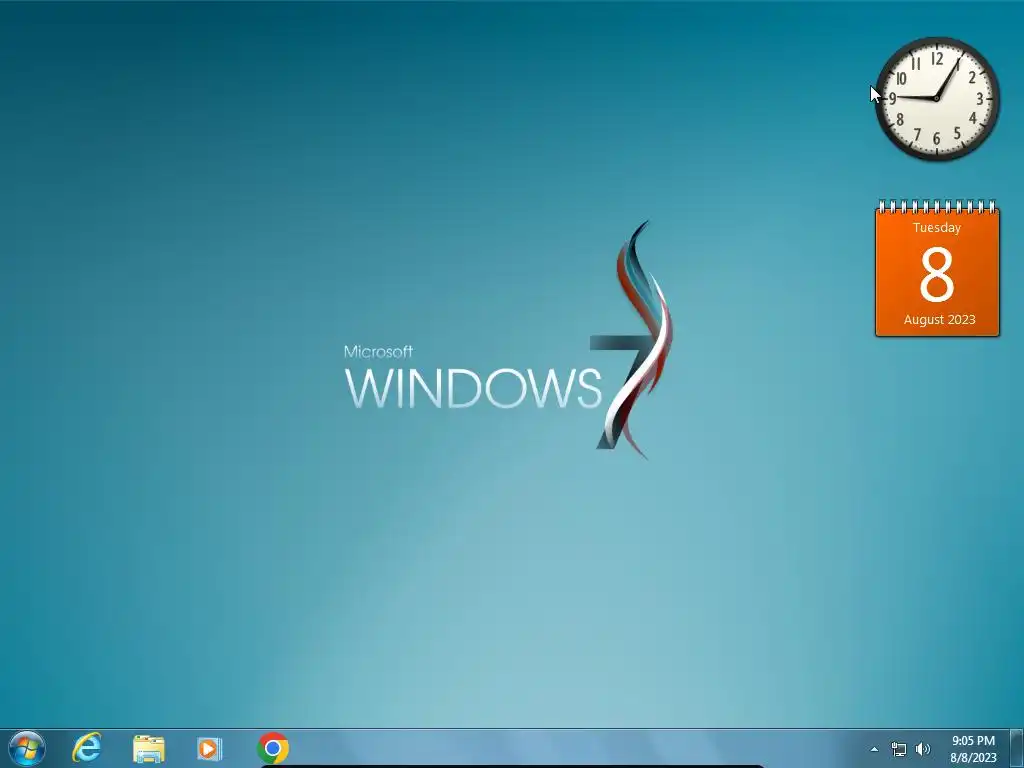Launch Internet Explorer from the taskbar

pos(87,748)
